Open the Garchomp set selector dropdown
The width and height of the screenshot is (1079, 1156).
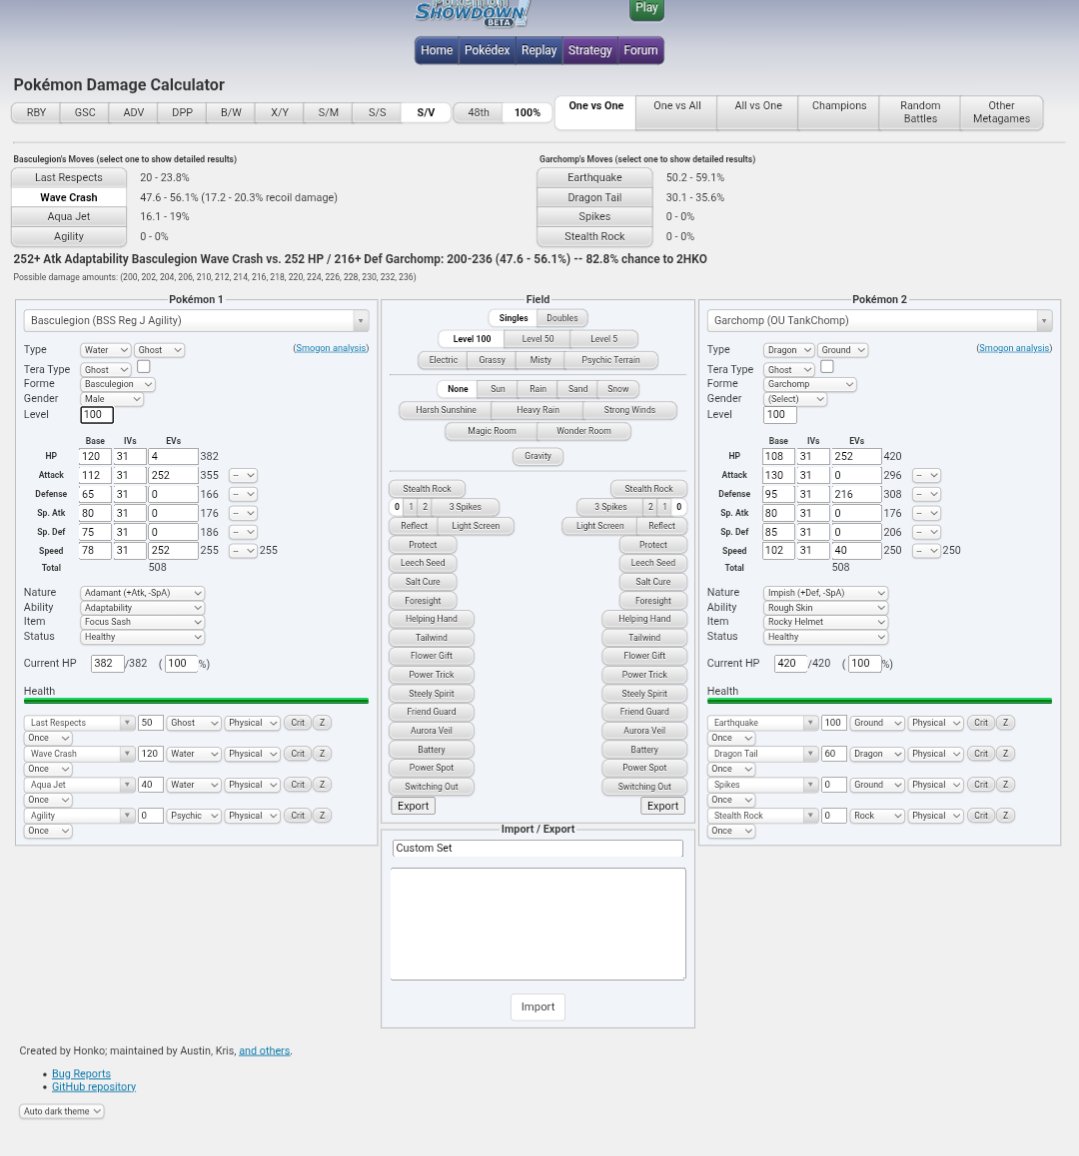tap(879, 321)
